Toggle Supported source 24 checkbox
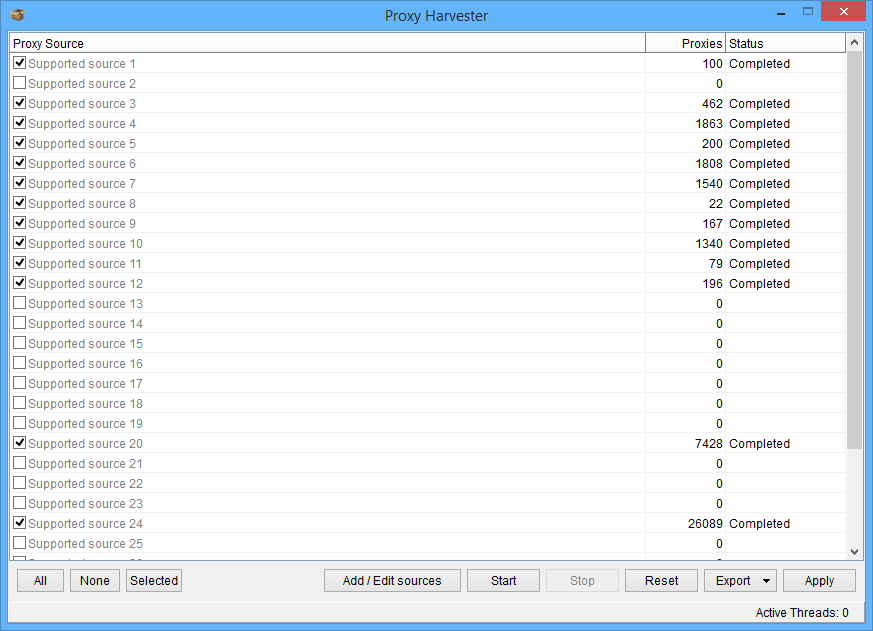The image size is (873, 631). (19, 523)
